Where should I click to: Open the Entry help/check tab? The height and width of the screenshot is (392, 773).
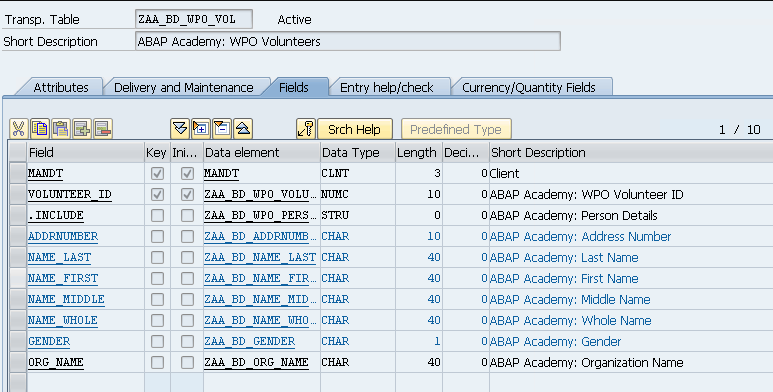[x=387, y=87]
